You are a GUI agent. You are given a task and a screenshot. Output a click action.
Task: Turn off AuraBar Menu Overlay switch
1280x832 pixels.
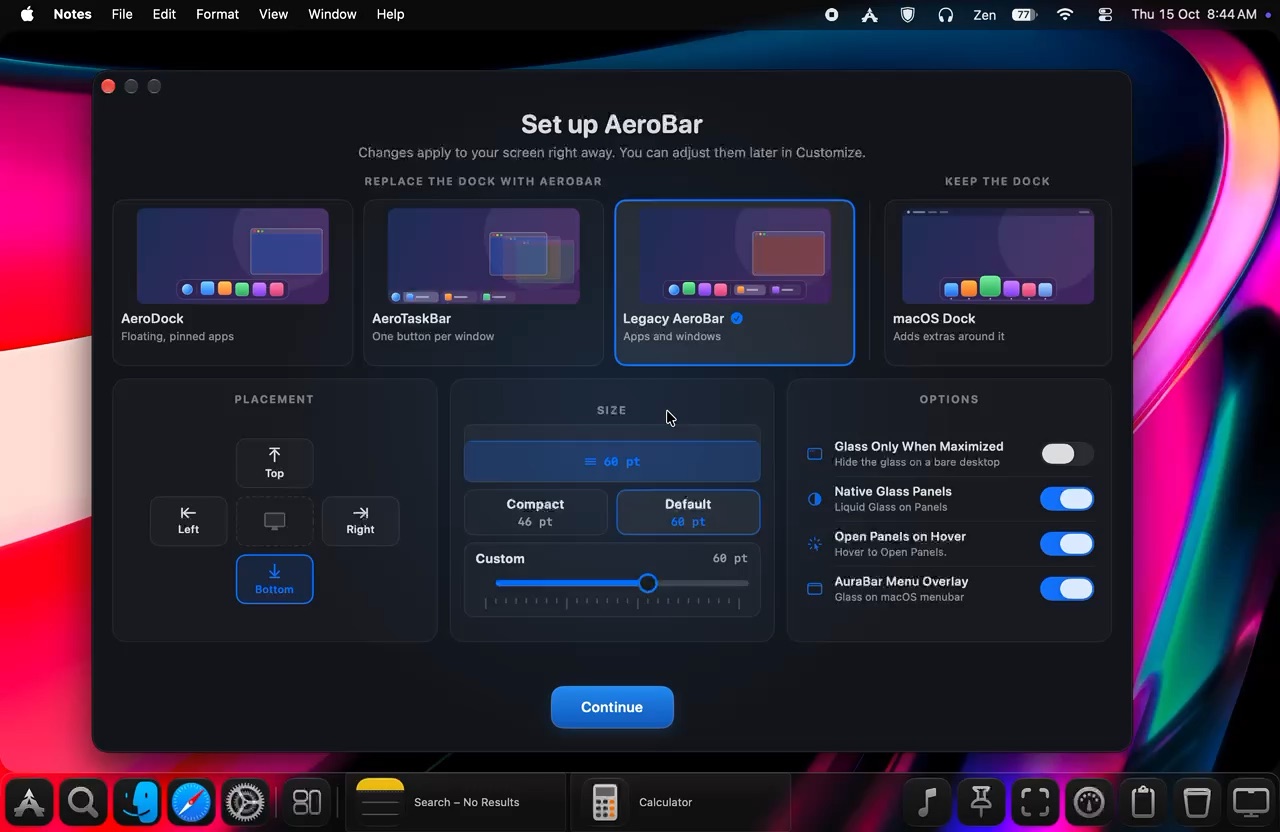(1067, 589)
